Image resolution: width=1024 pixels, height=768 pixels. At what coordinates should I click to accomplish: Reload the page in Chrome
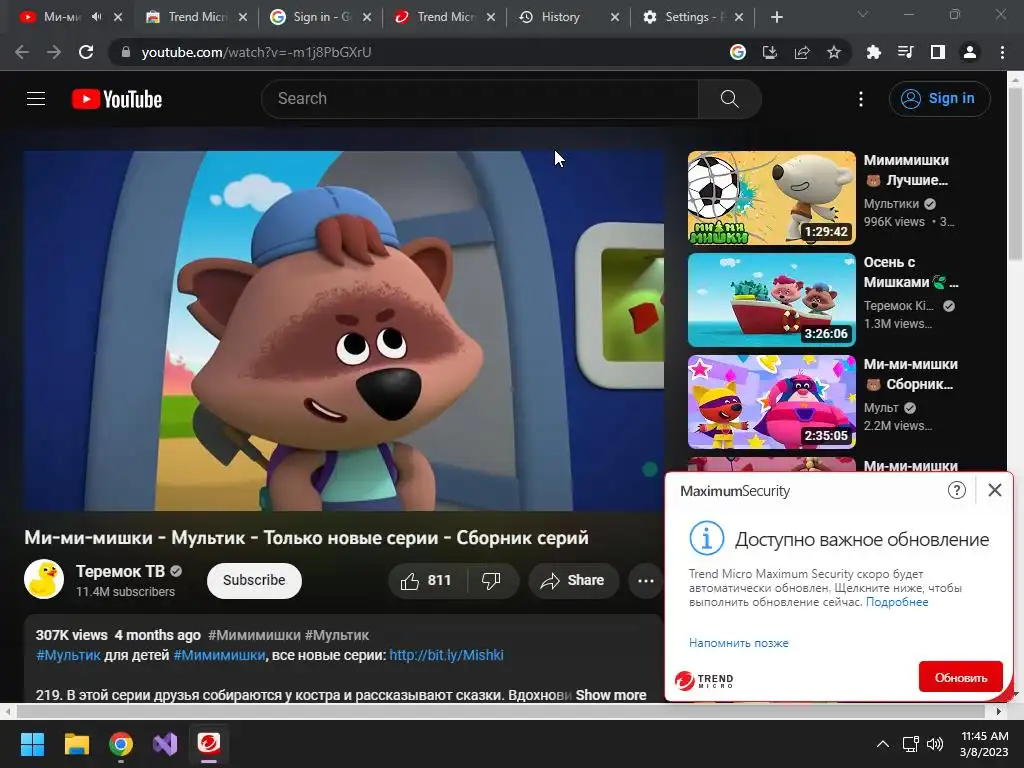point(86,52)
